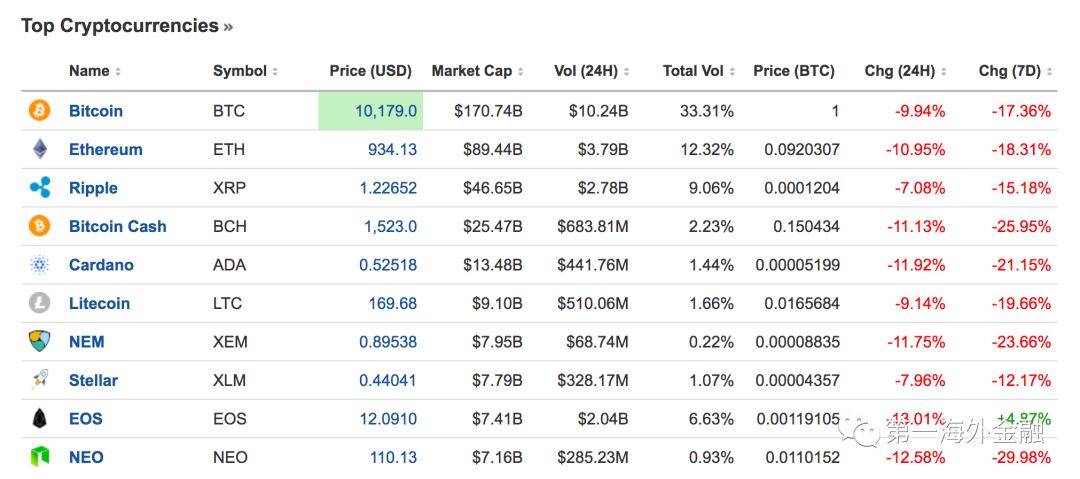1080x479 pixels.
Task: Click Cardano volume $441.76M
Action: pyautogui.click(x=593, y=265)
